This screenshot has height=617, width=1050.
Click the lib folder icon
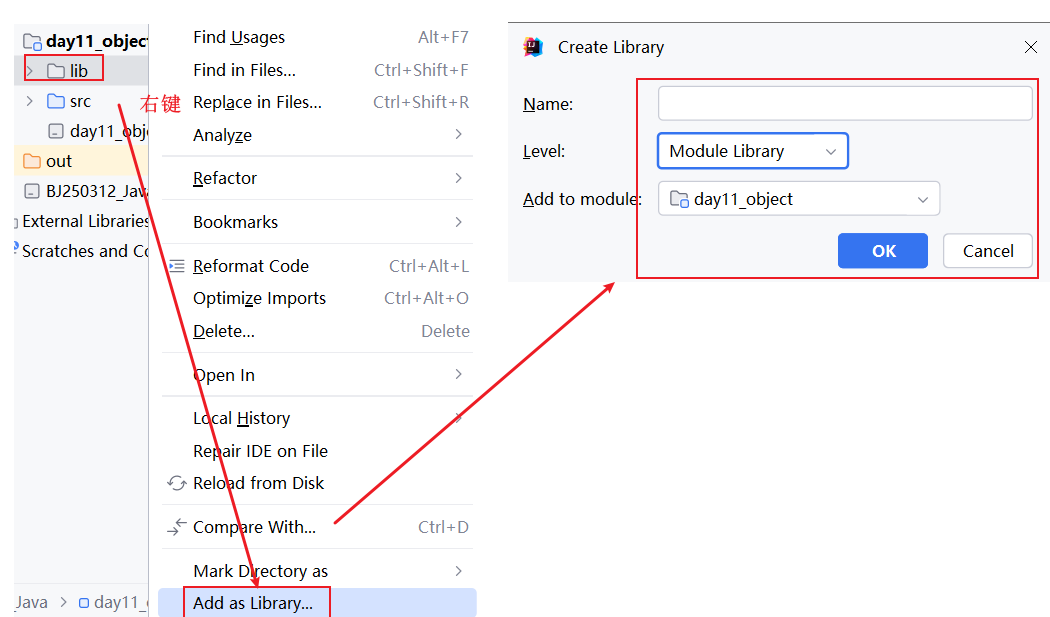tap(56, 71)
